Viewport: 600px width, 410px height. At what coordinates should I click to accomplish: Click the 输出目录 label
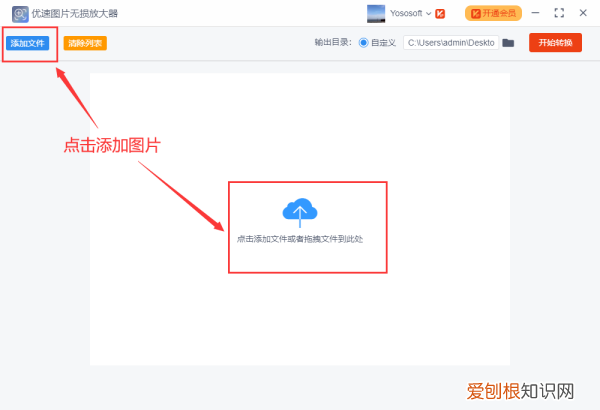tap(333, 42)
